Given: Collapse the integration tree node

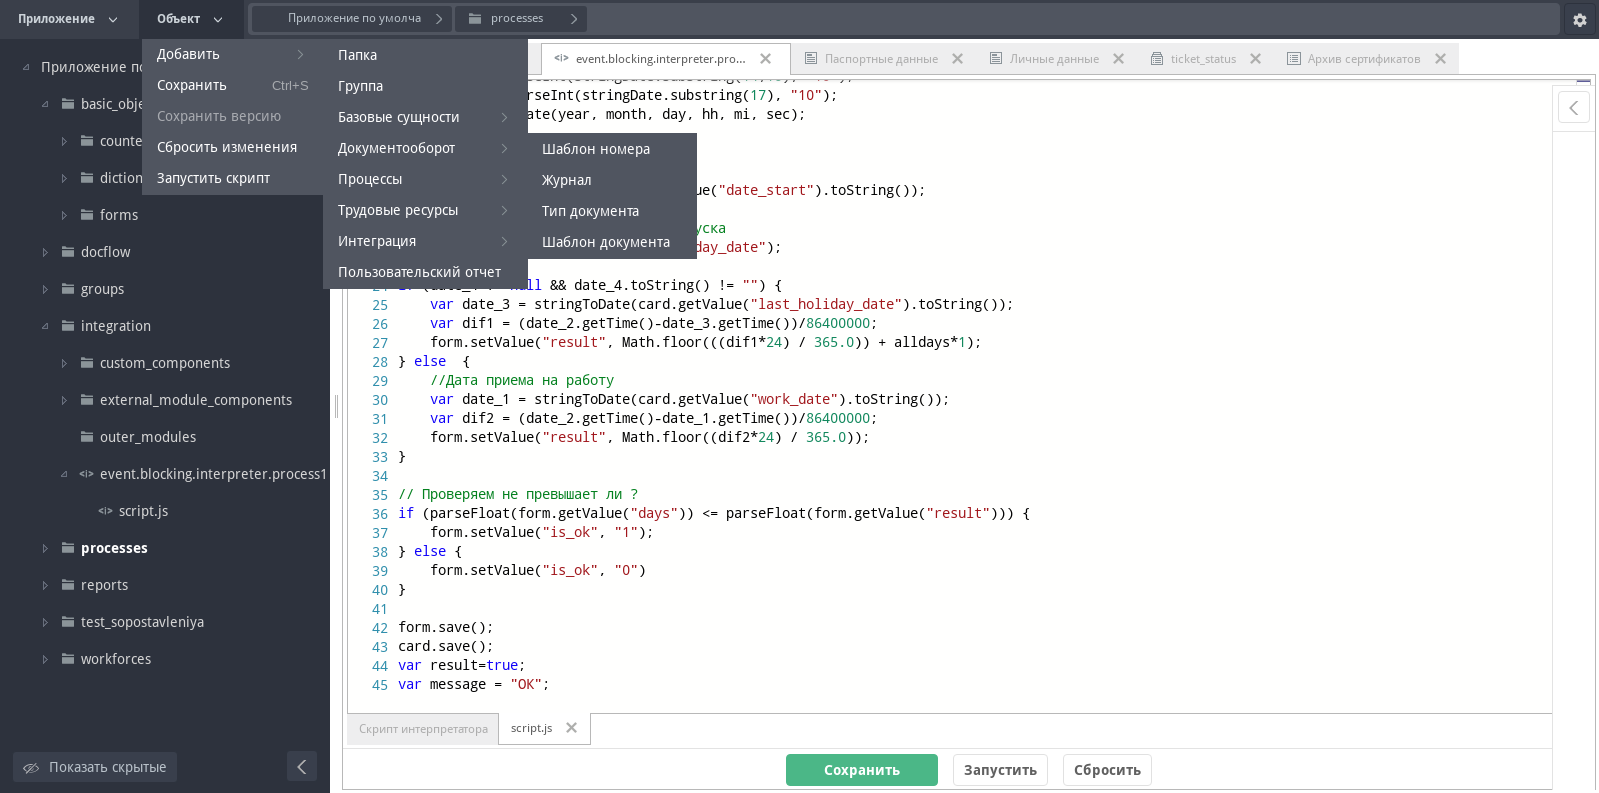Looking at the screenshot, I should pos(45,326).
